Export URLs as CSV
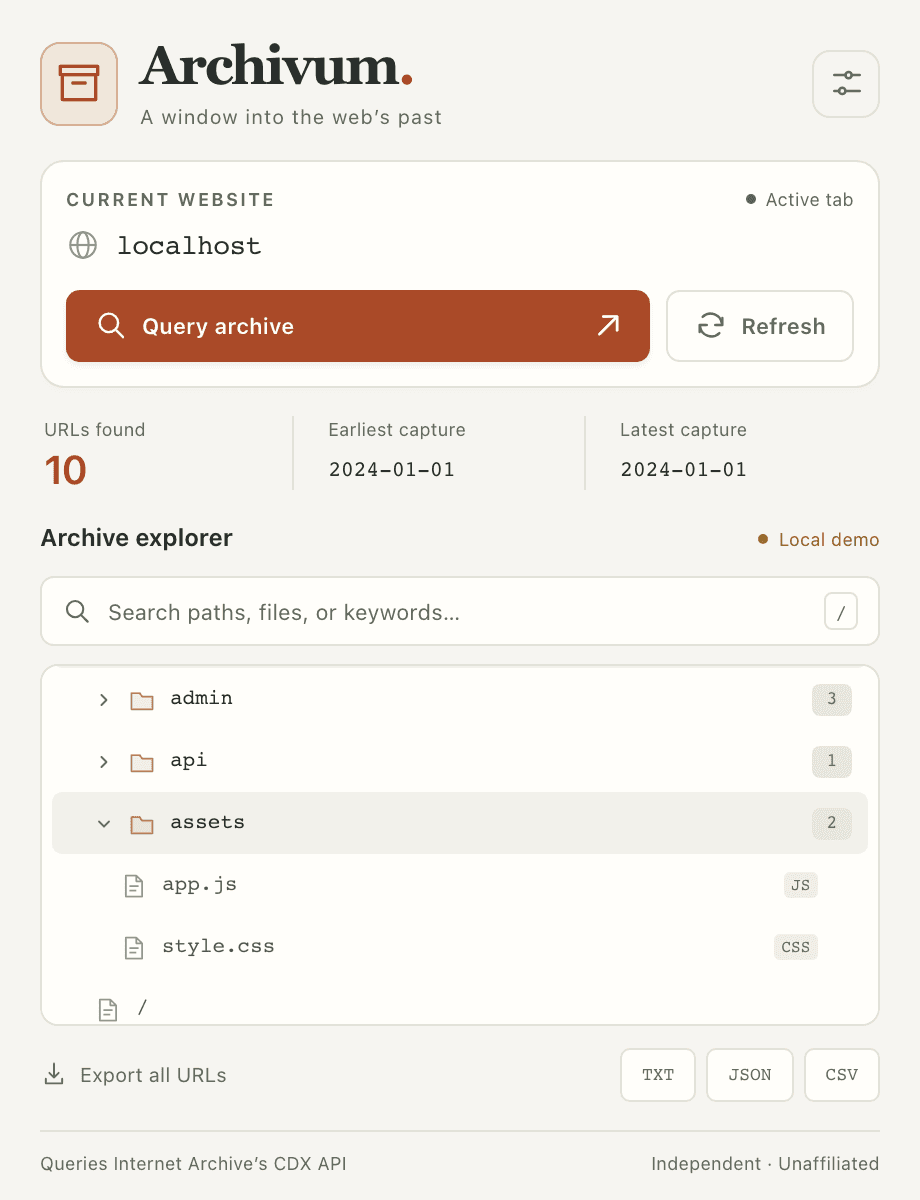 tap(842, 1075)
